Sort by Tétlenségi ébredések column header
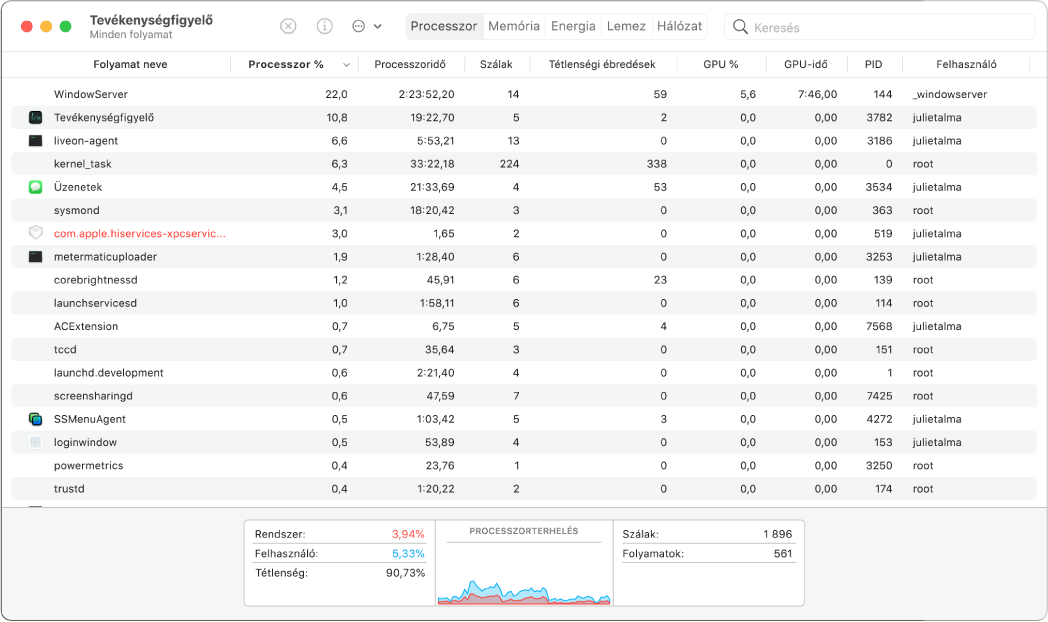The width and height of the screenshot is (1048, 622). coord(602,64)
